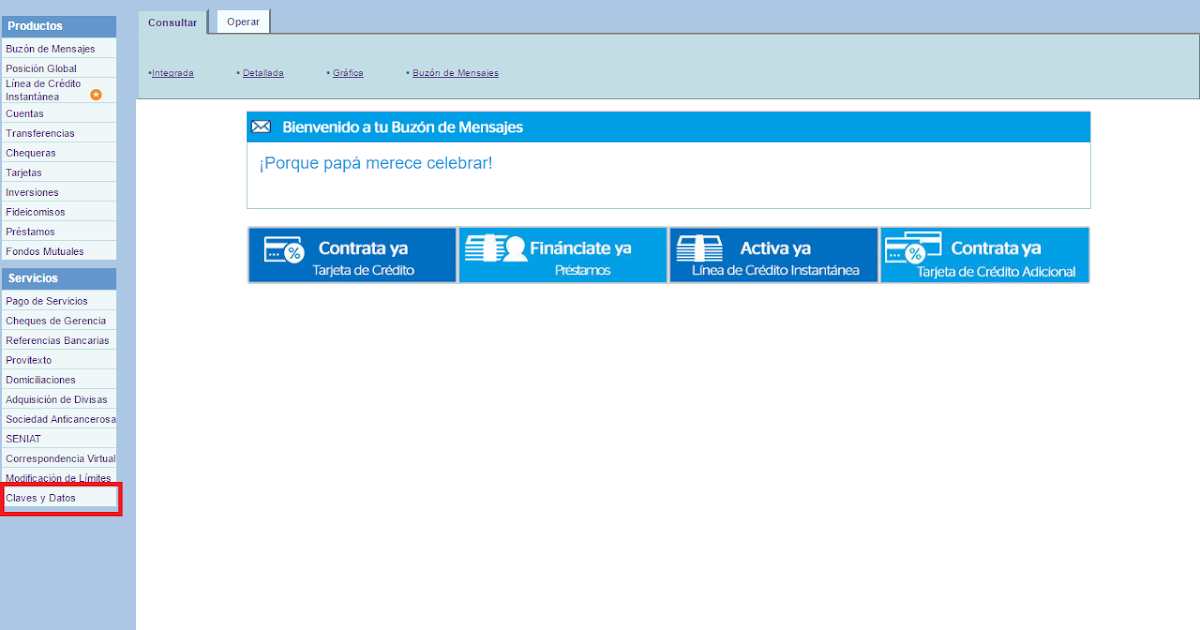Click the envelope icon on the welcome banner
This screenshot has width=1200, height=630.
point(262,126)
